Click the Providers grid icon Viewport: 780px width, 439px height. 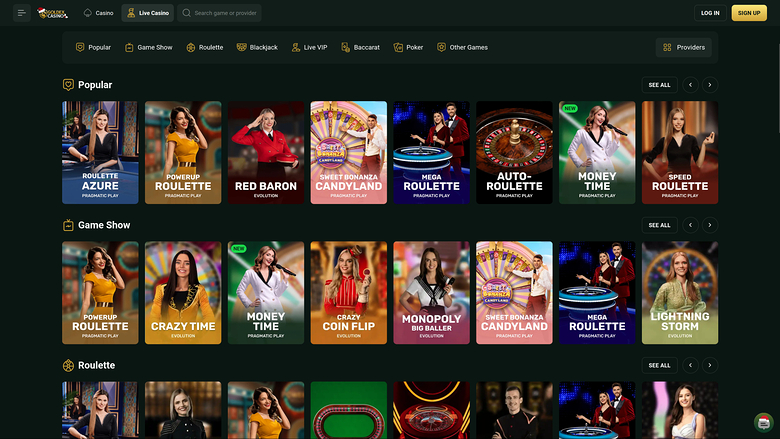(667, 47)
